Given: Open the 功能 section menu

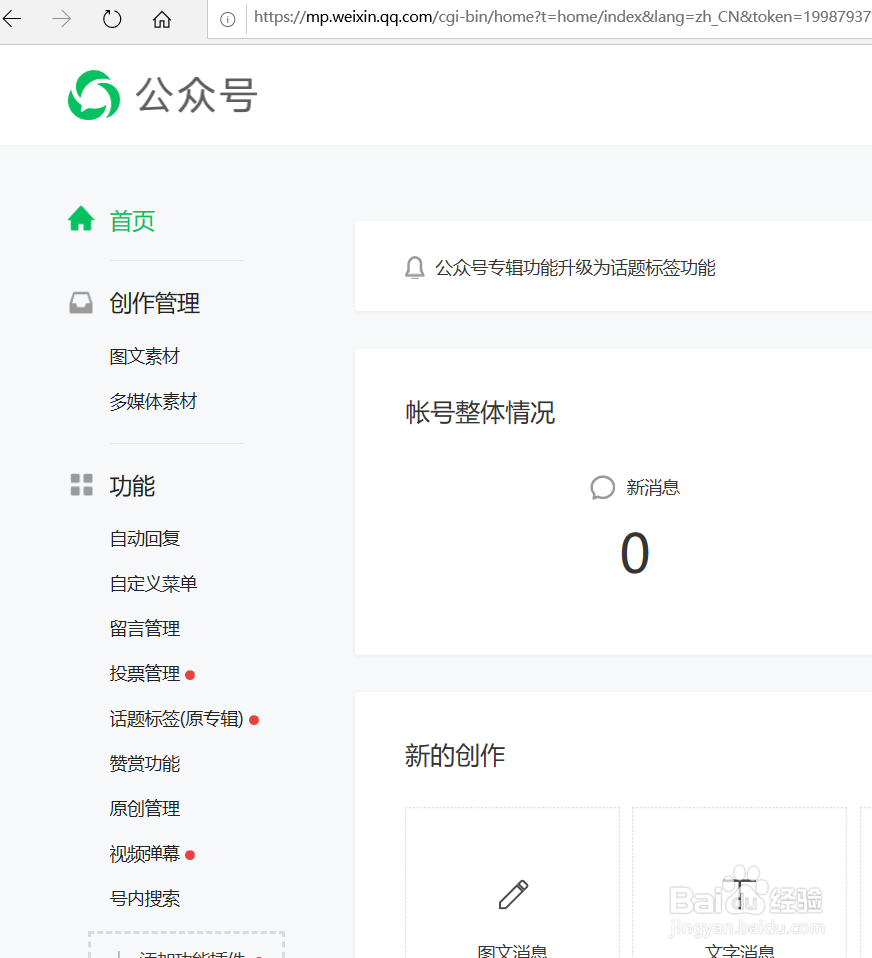Looking at the screenshot, I should [x=132, y=485].
